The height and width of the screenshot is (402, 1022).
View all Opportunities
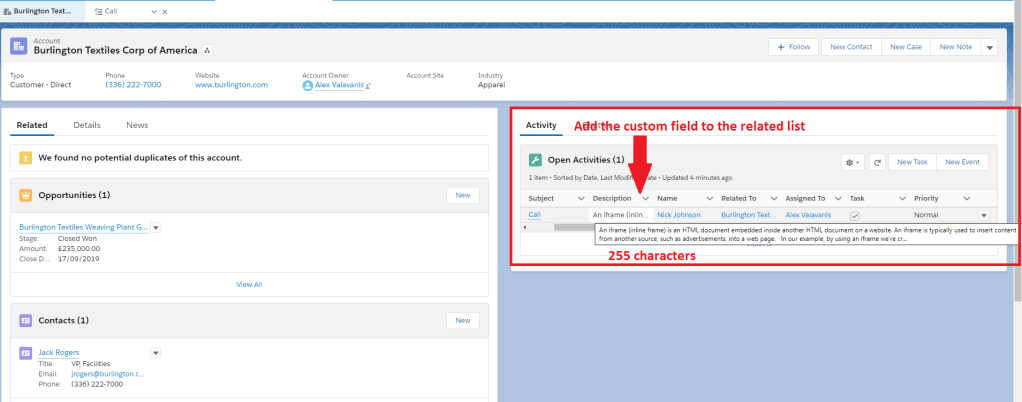pyautogui.click(x=249, y=284)
